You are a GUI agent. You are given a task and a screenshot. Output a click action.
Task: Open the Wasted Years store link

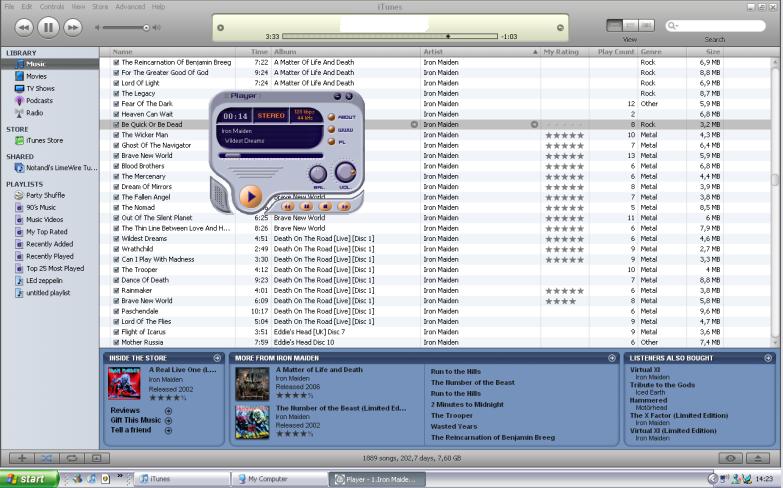[454, 427]
